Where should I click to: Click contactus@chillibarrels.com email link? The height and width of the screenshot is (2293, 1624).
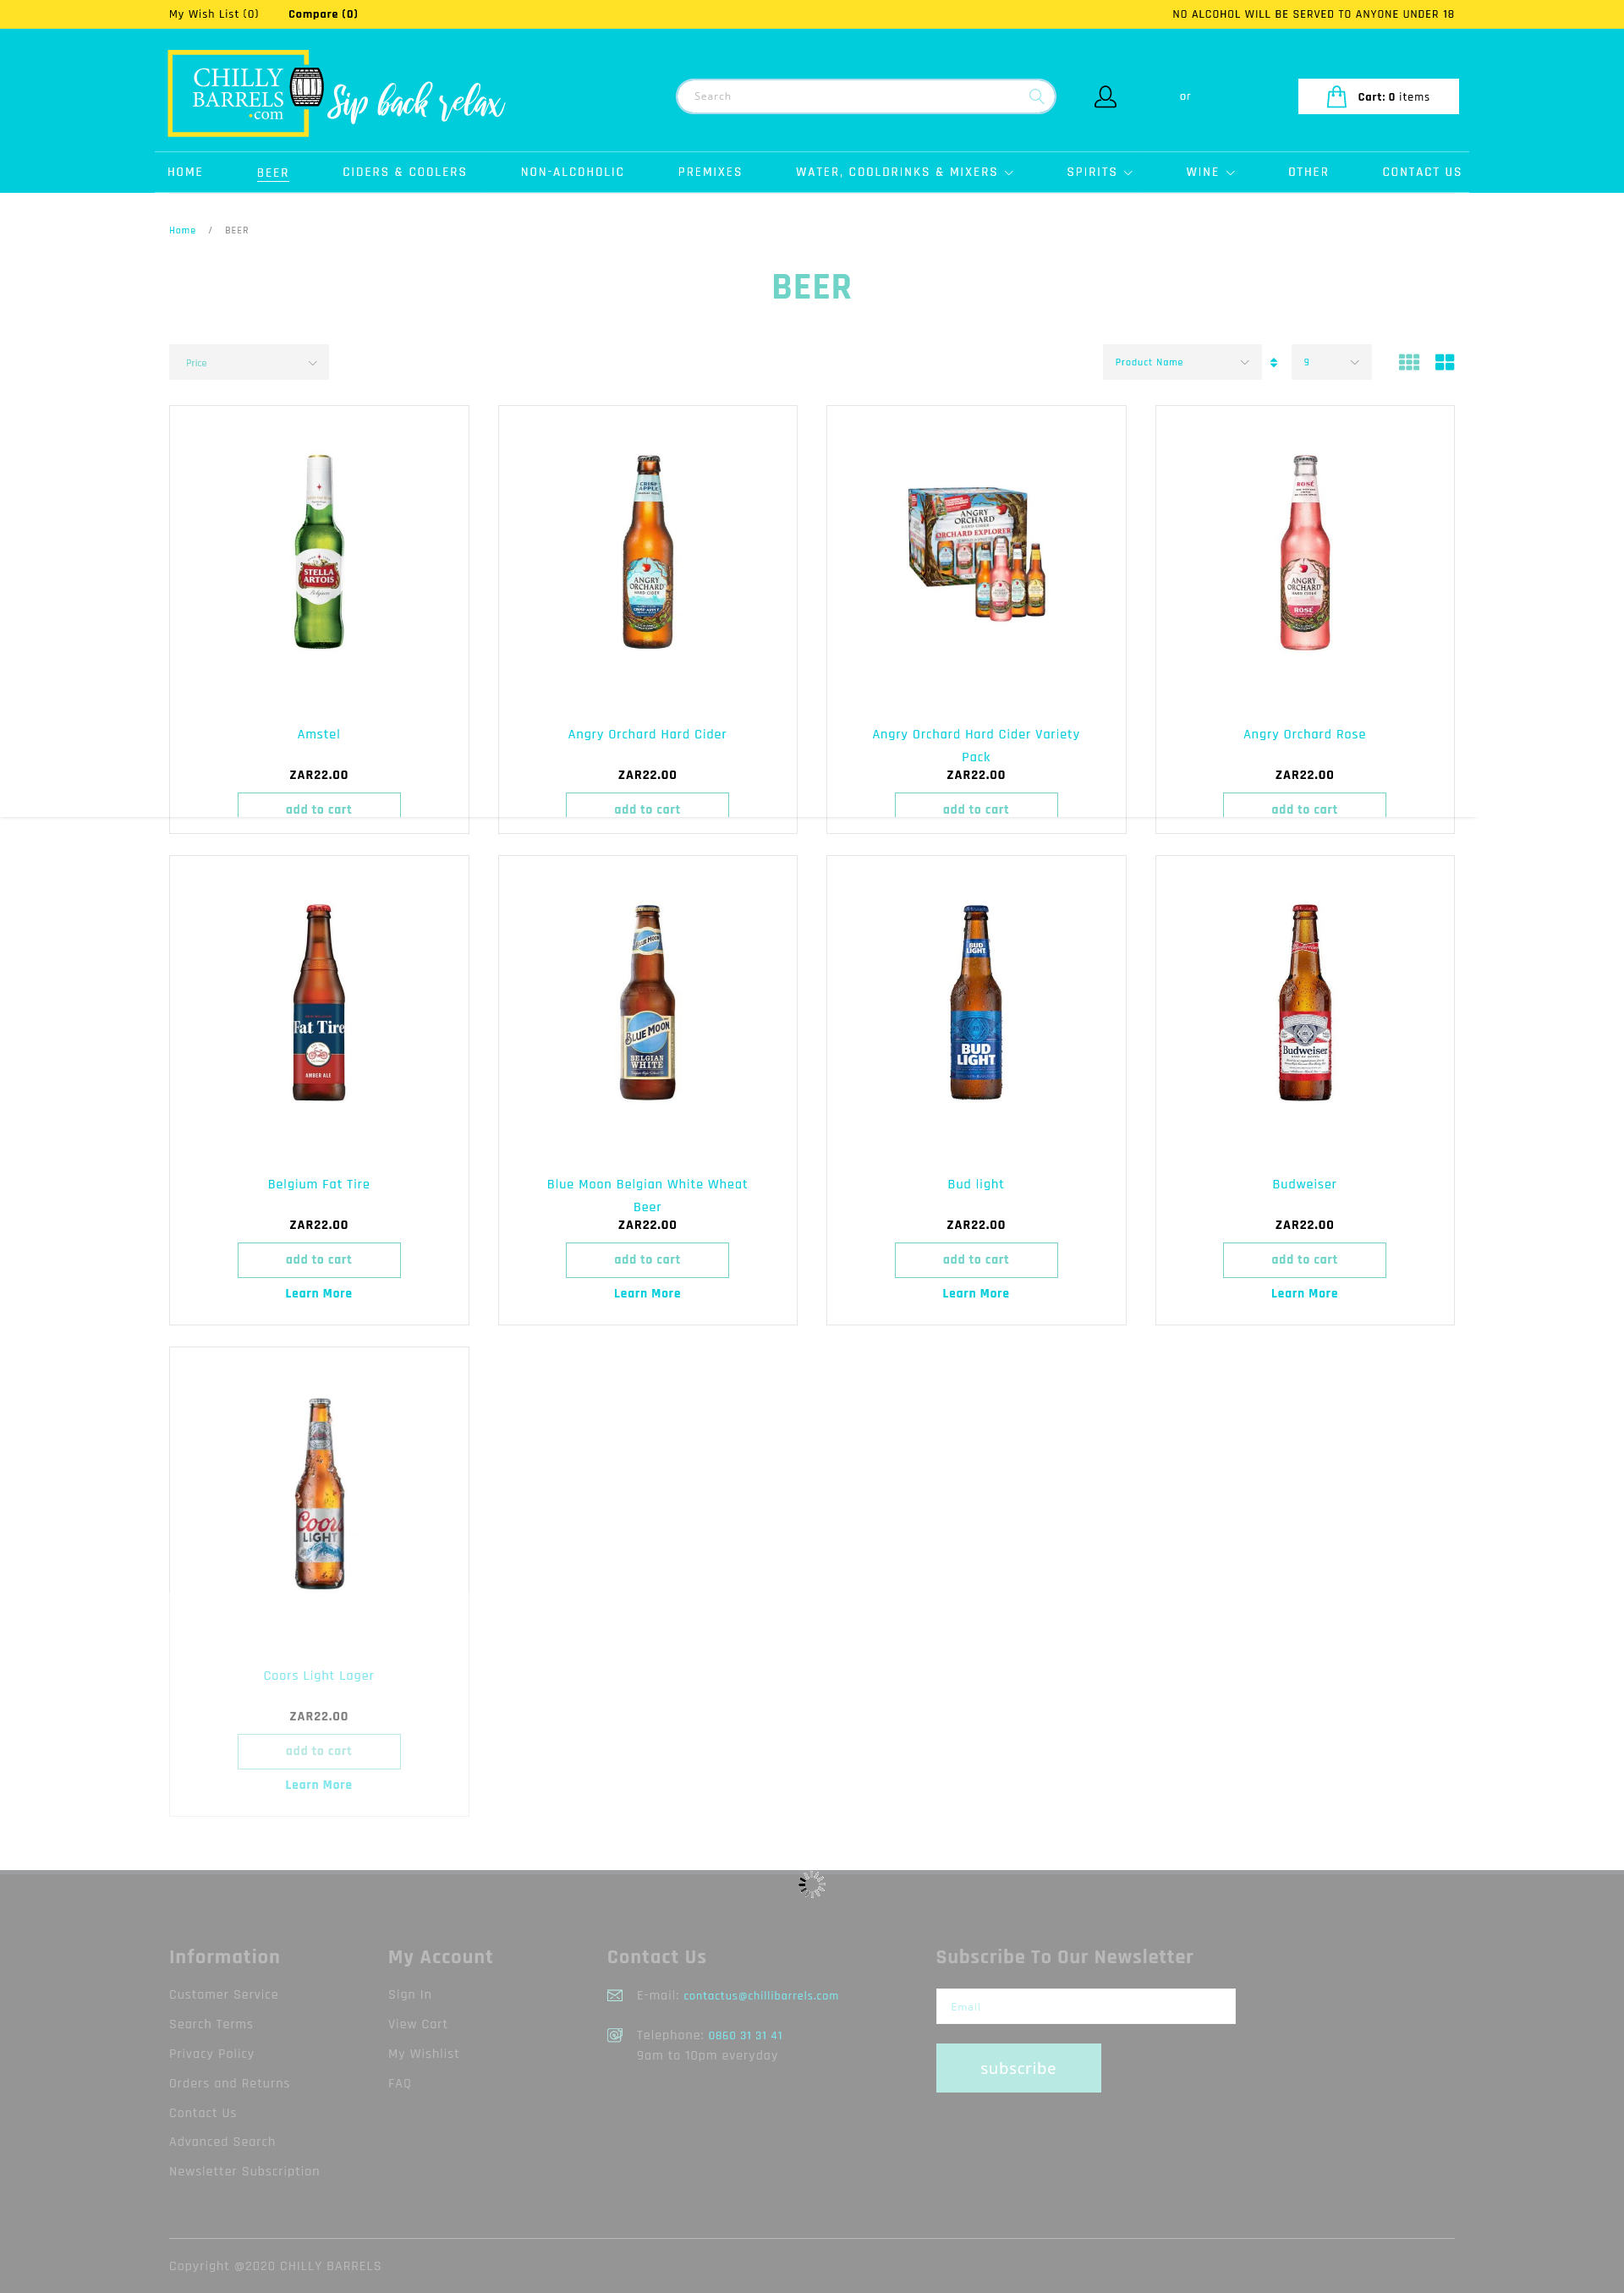point(761,1996)
